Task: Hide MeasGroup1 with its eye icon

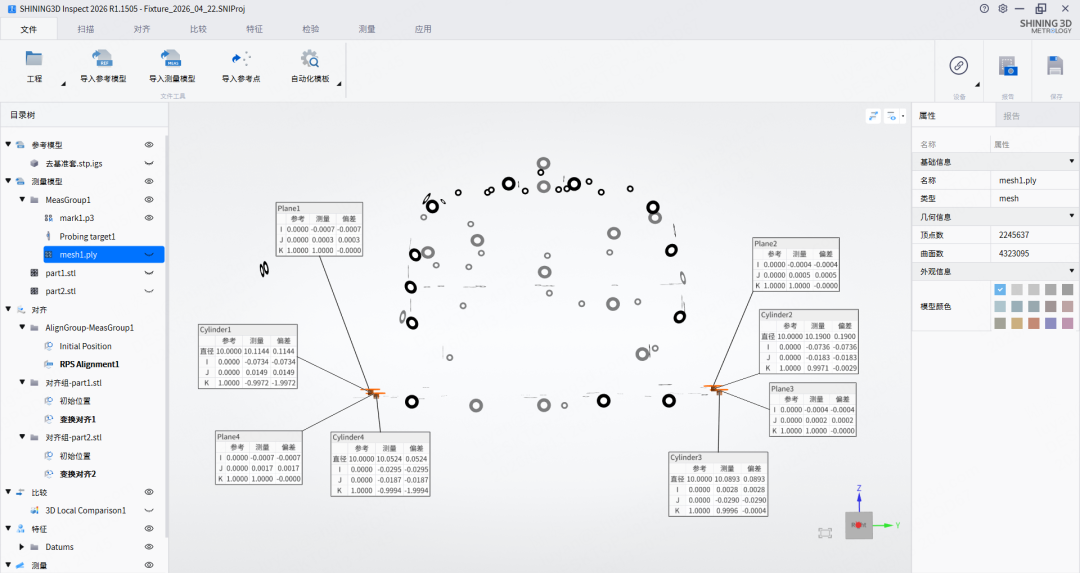Action: click(148, 200)
